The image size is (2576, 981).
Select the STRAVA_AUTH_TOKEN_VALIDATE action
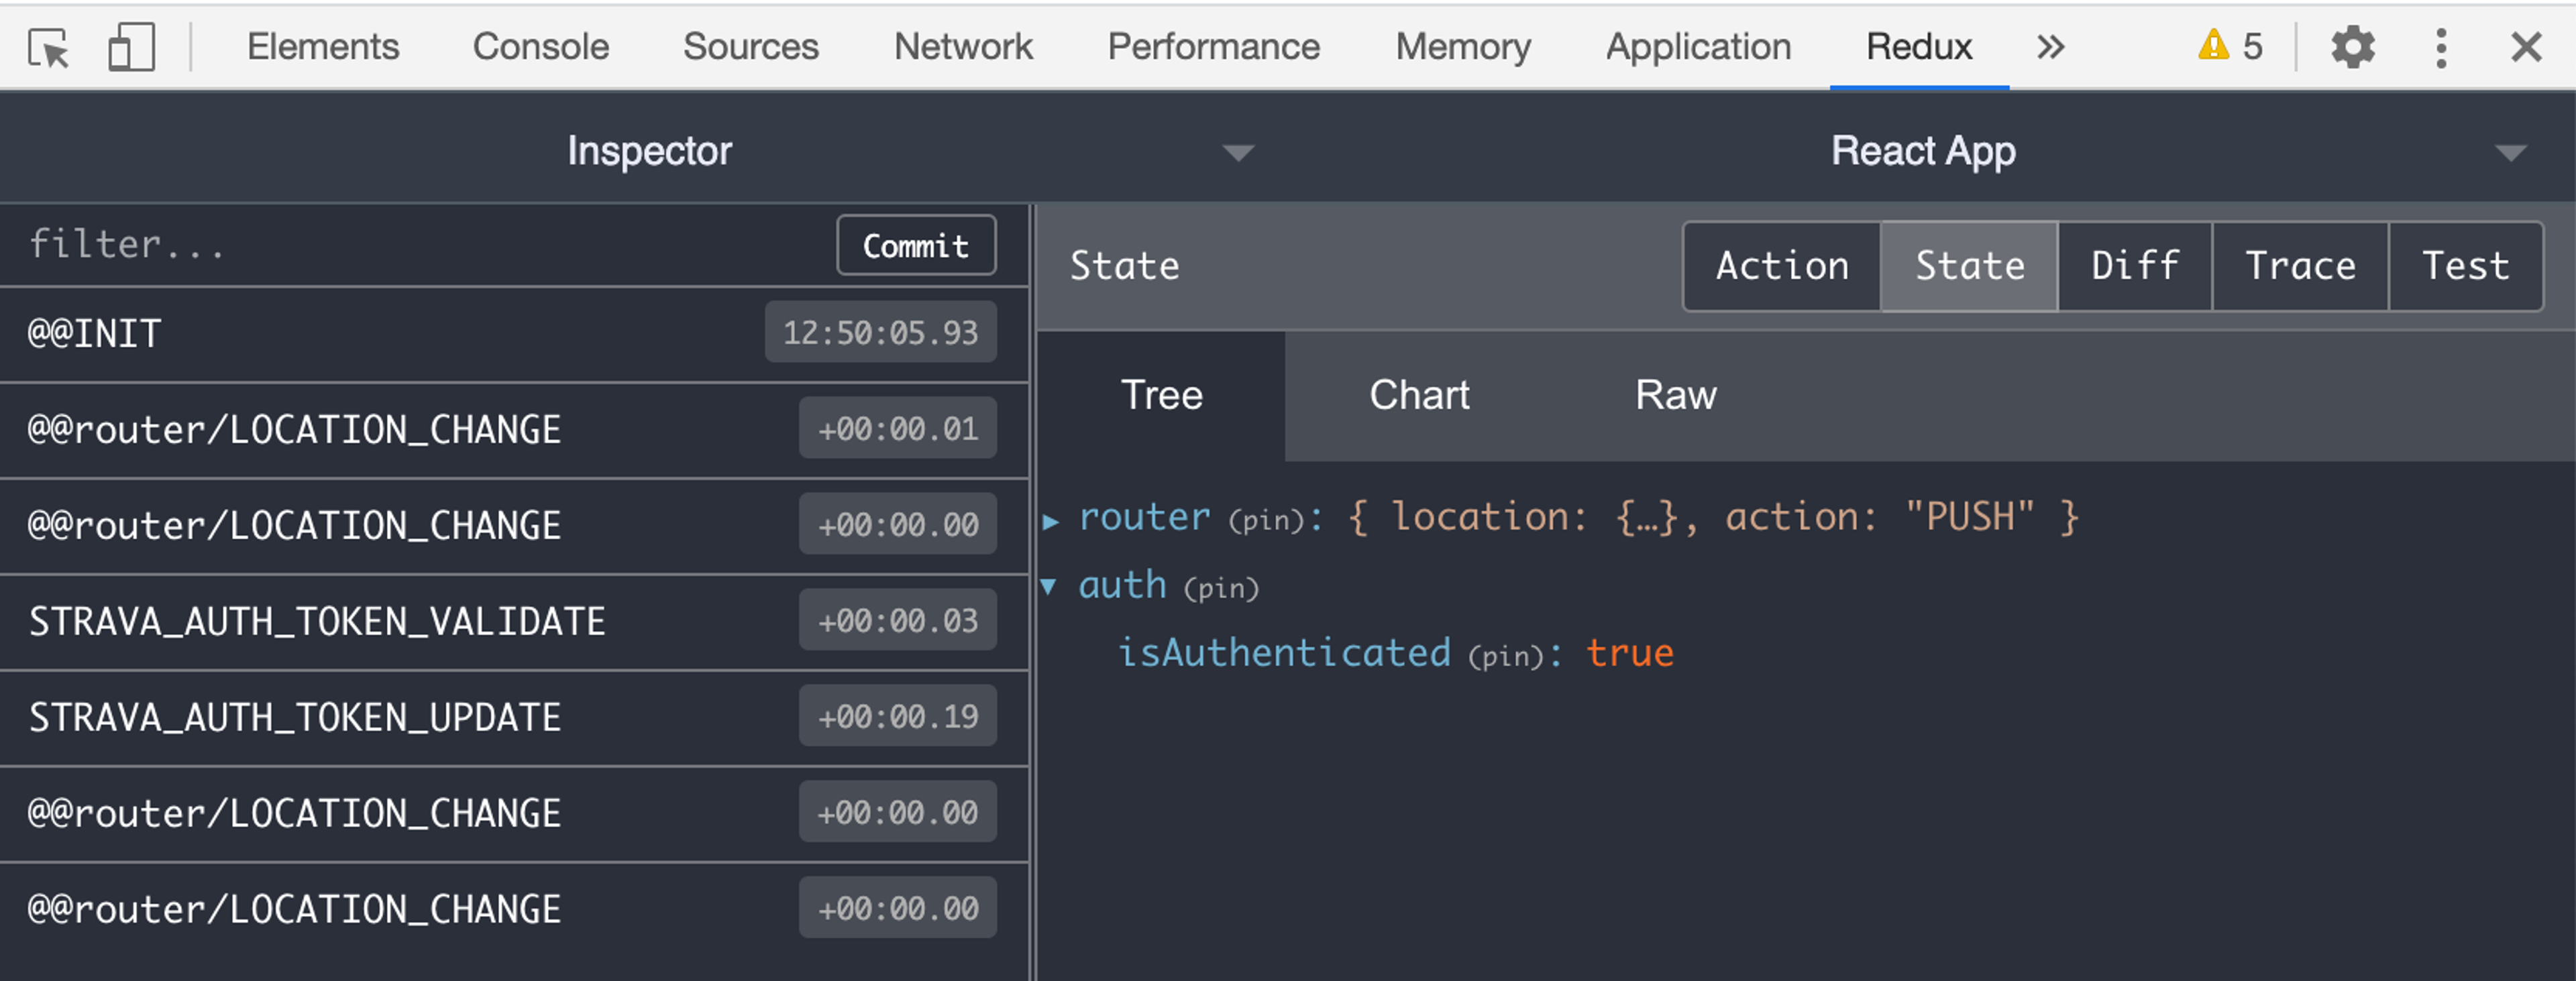tap(316, 622)
